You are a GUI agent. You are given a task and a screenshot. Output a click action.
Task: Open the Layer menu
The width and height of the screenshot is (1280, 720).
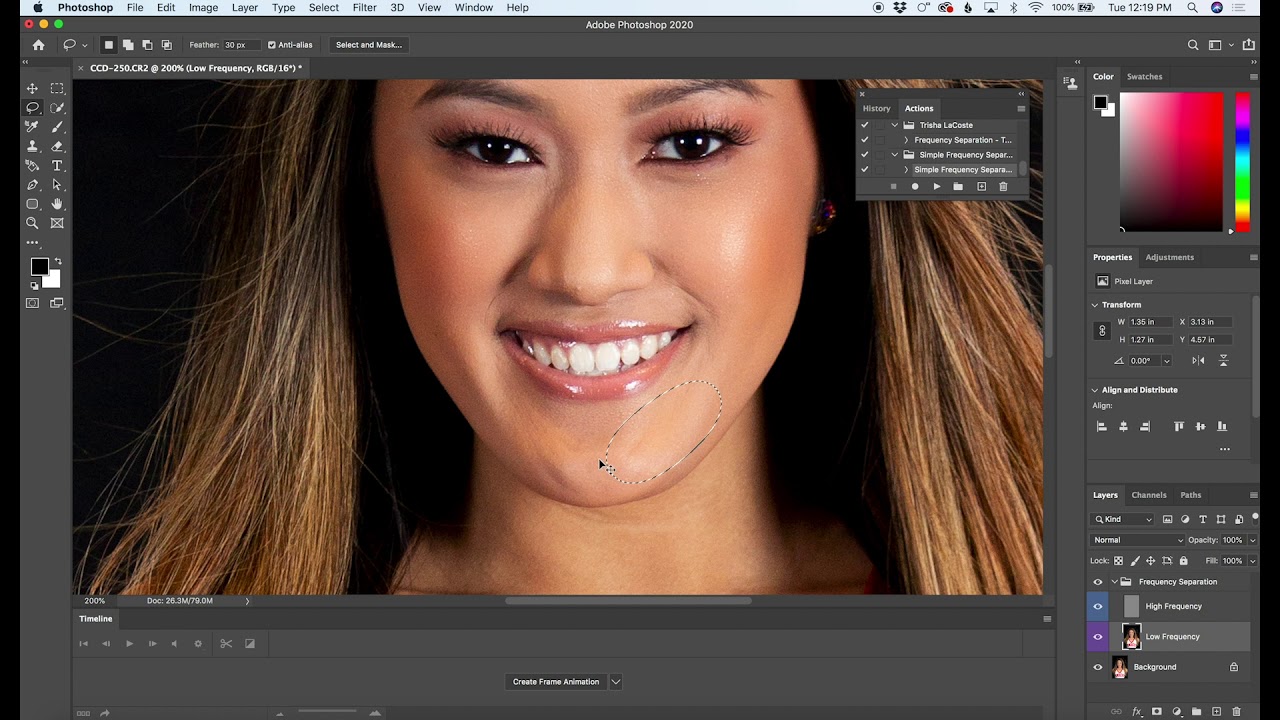pyautogui.click(x=245, y=7)
